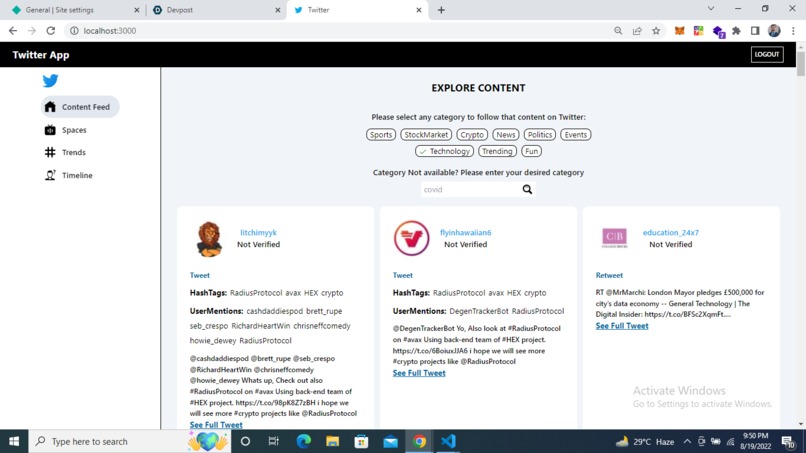806x453 pixels.
Task: Click the Timeline person icon
Action: [x=50, y=175]
